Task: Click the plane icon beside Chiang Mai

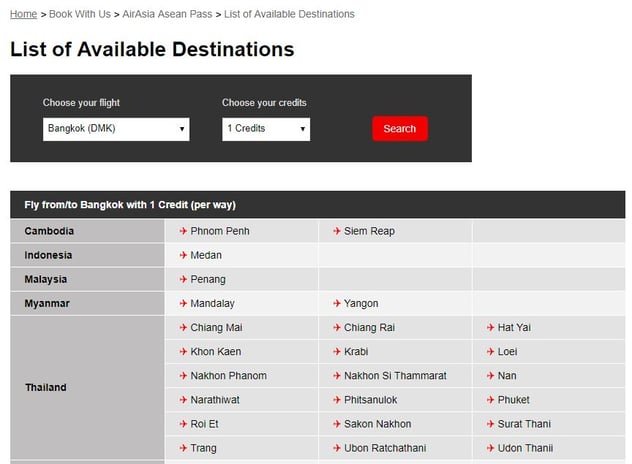Action: point(183,327)
